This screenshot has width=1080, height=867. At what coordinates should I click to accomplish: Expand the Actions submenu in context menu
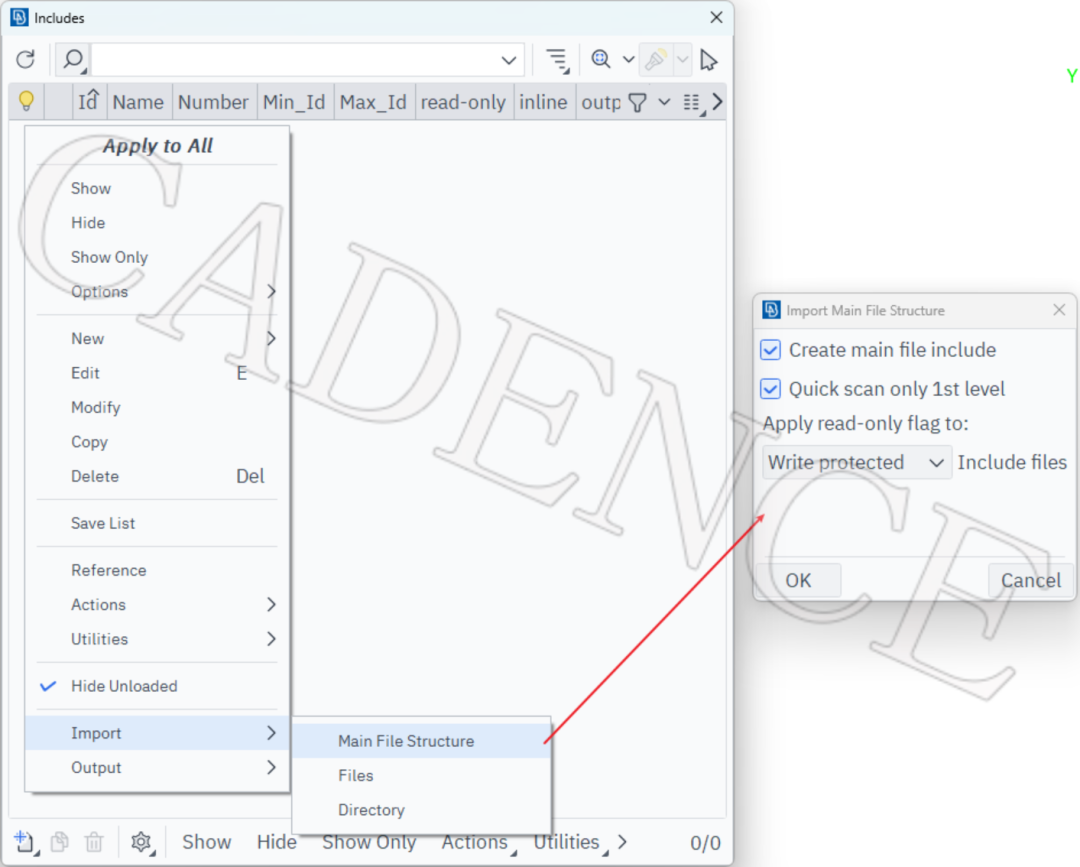click(157, 605)
